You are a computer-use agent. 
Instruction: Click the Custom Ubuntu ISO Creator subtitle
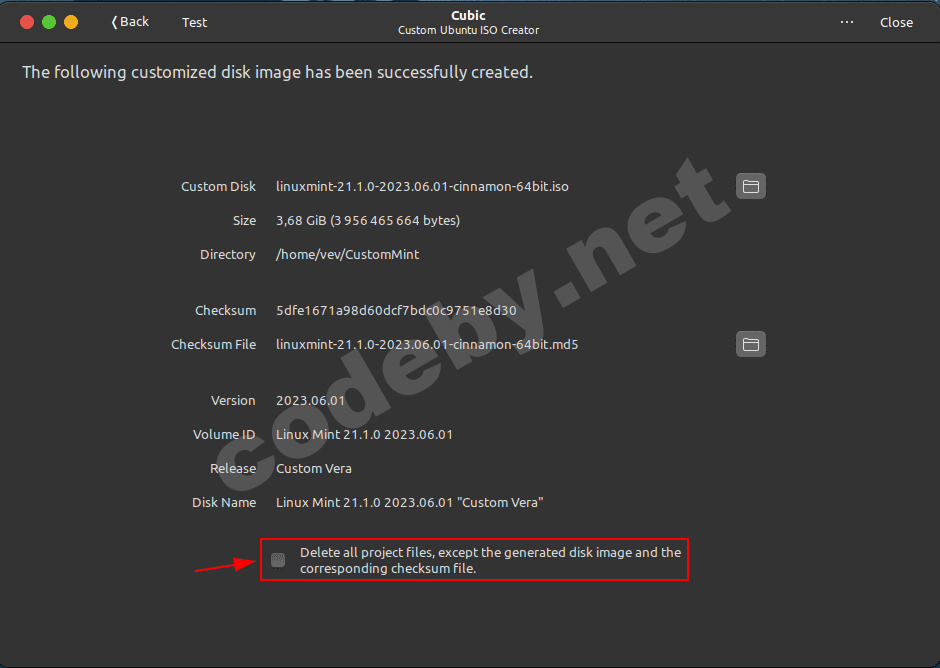pos(468,30)
